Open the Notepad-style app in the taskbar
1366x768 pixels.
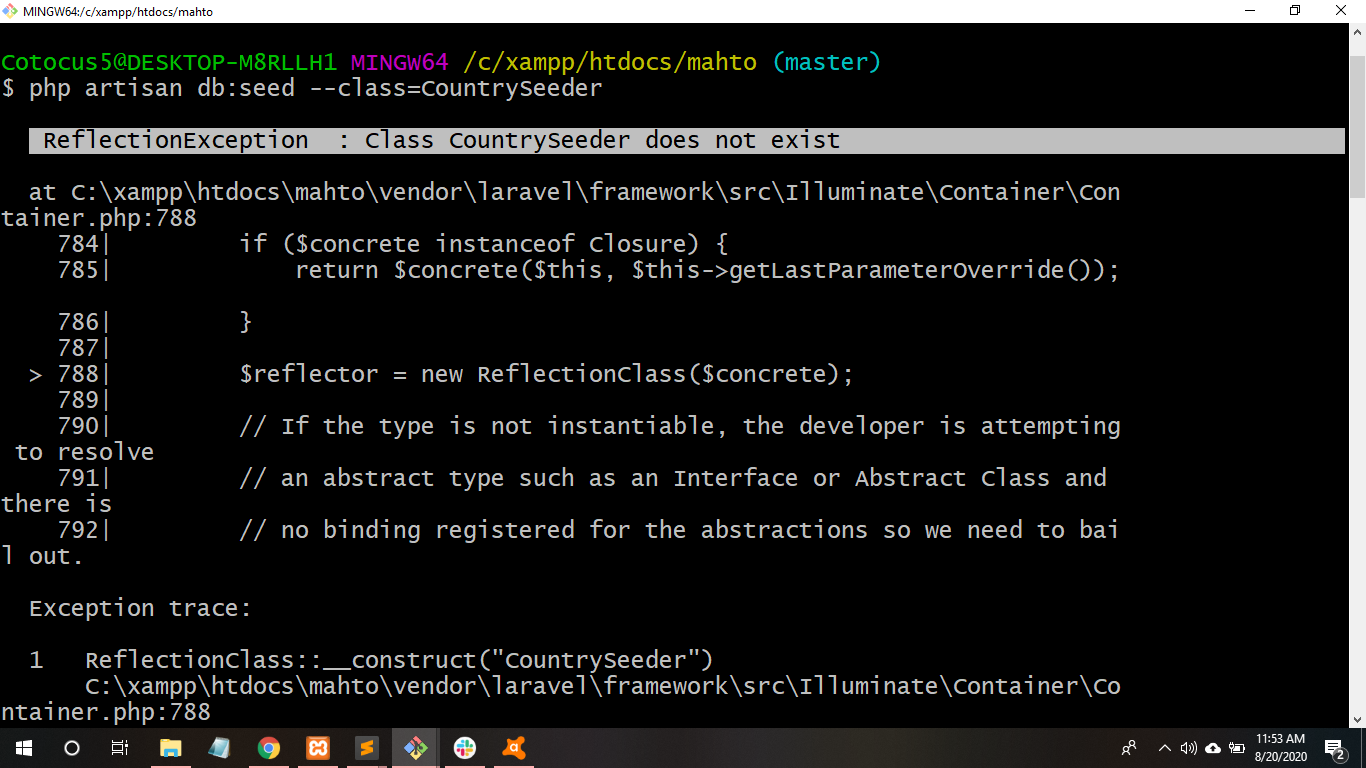[219, 748]
